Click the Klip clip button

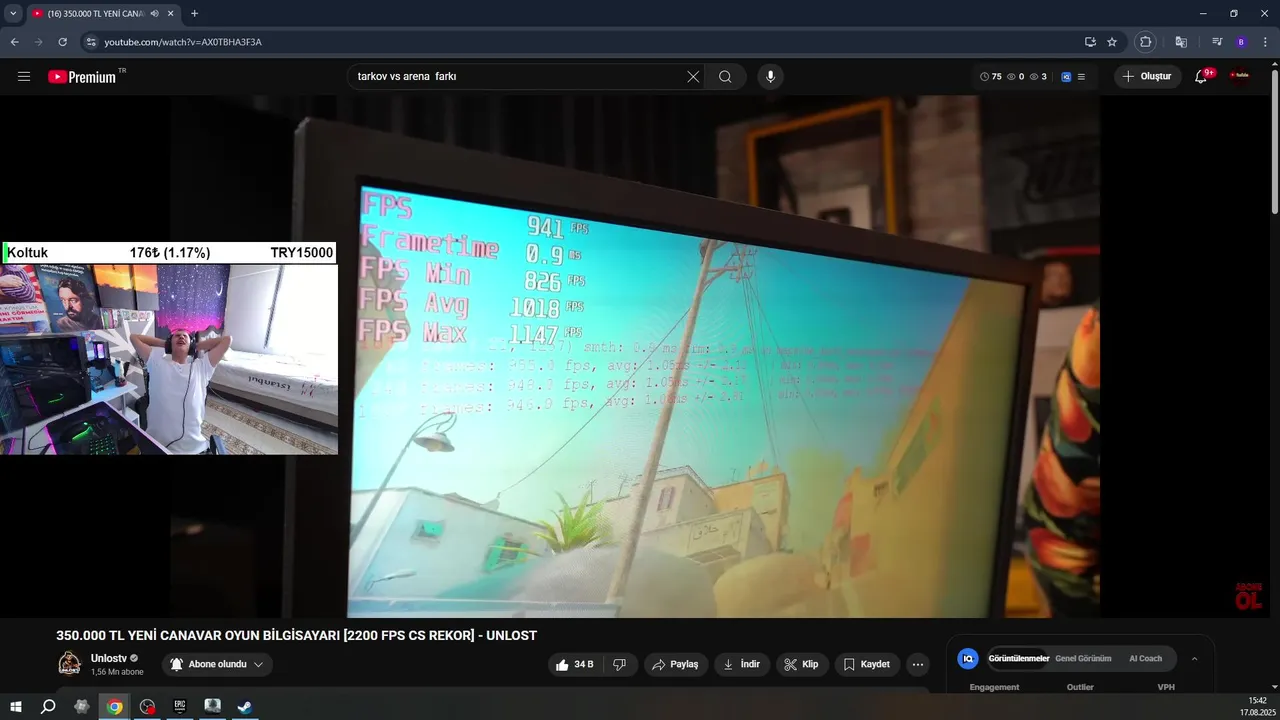(x=802, y=665)
